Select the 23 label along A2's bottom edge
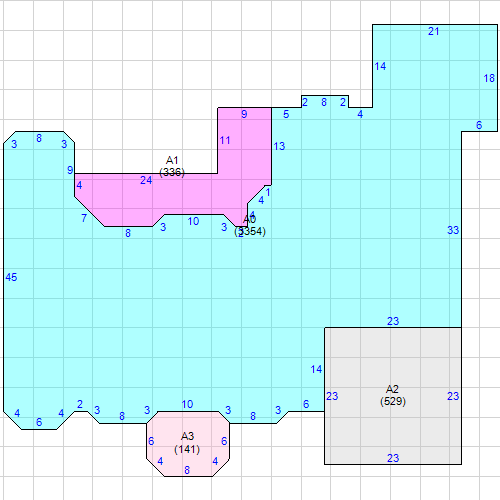This screenshot has width=500, height=500. coord(393,458)
